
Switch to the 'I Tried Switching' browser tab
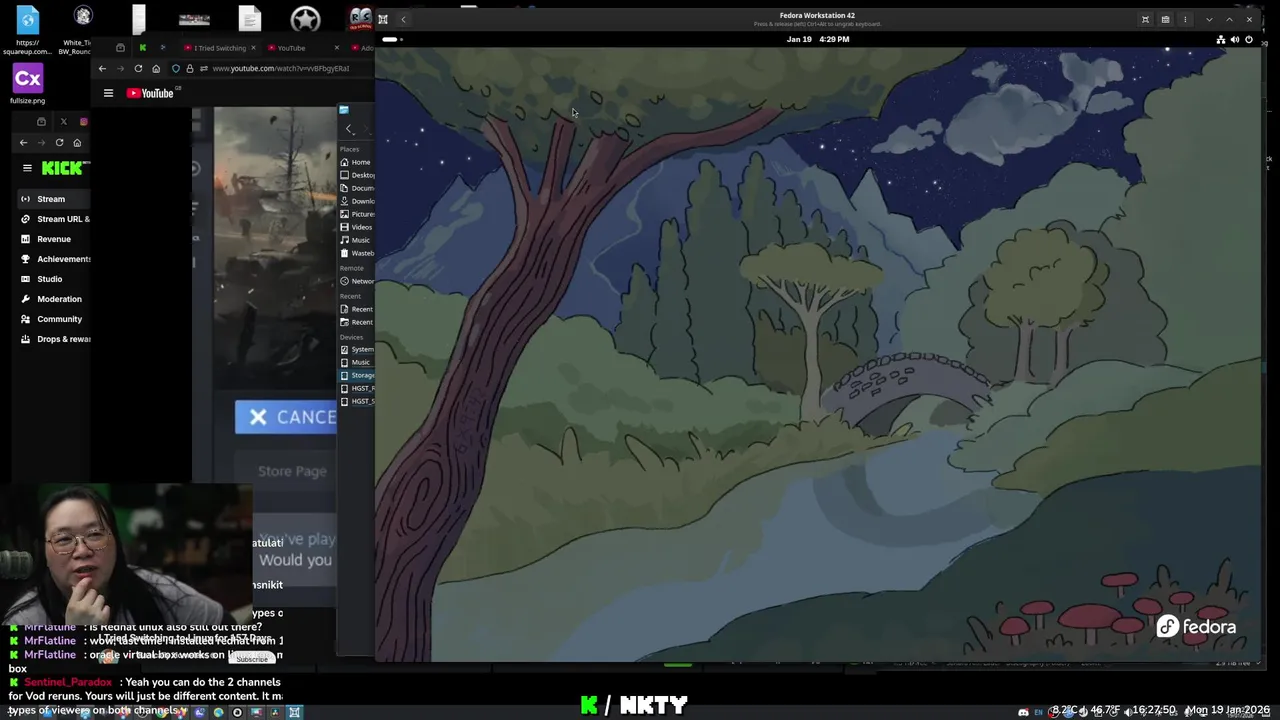coord(219,48)
